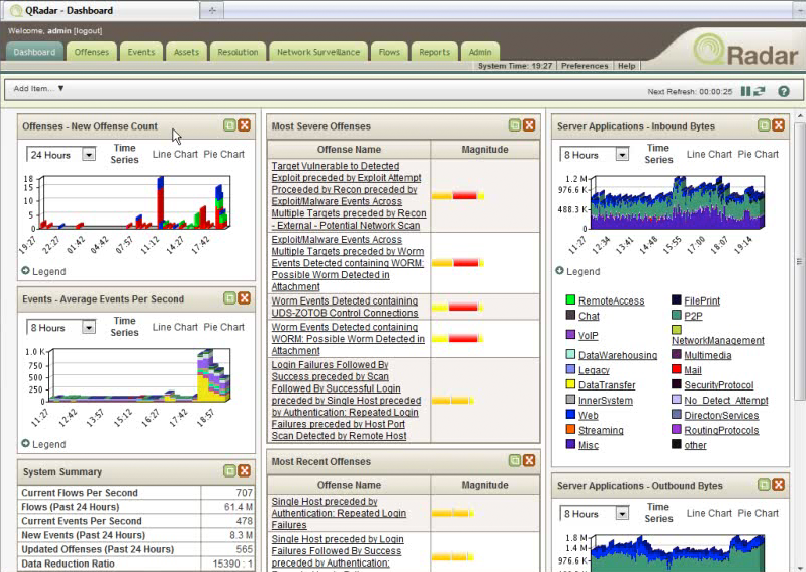Open the NetworkManagement legend link
Screen dimensions: 806x572
pos(718,340)
